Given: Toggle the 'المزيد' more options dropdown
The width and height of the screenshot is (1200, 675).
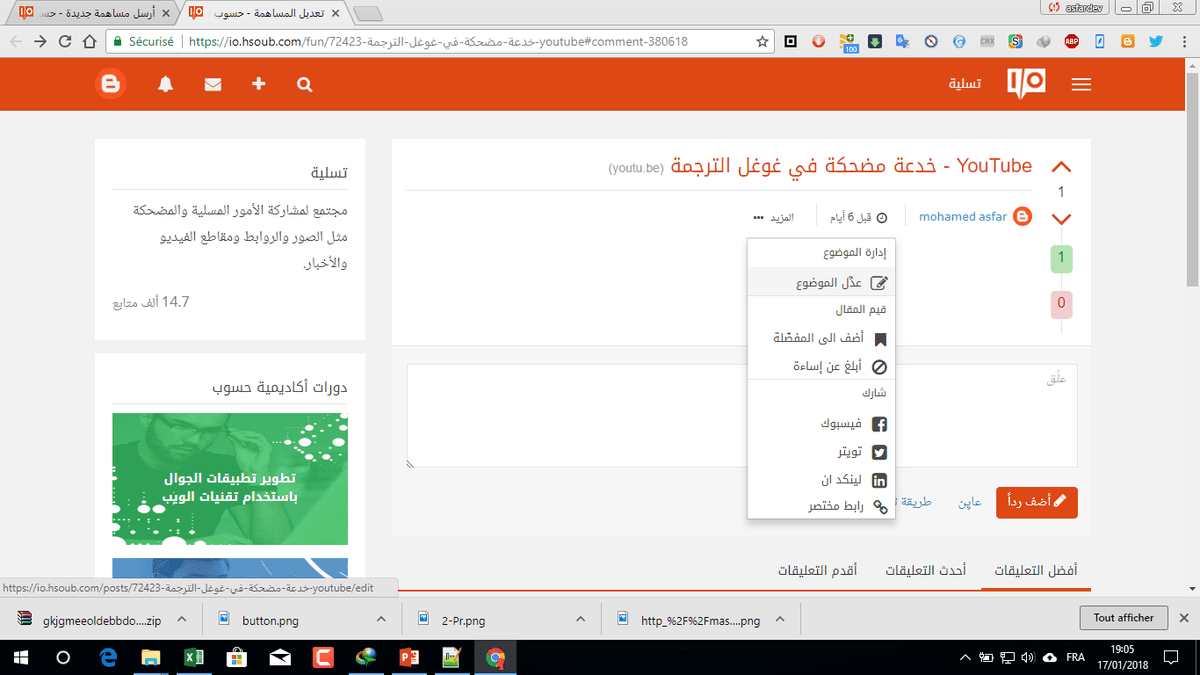Looking at the screenshot, I should click(x=772, y=217).
